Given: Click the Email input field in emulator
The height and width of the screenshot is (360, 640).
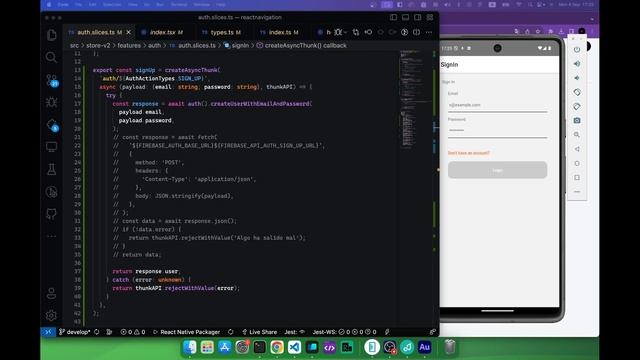Looking at the screenshot, I should pos(497,105).
